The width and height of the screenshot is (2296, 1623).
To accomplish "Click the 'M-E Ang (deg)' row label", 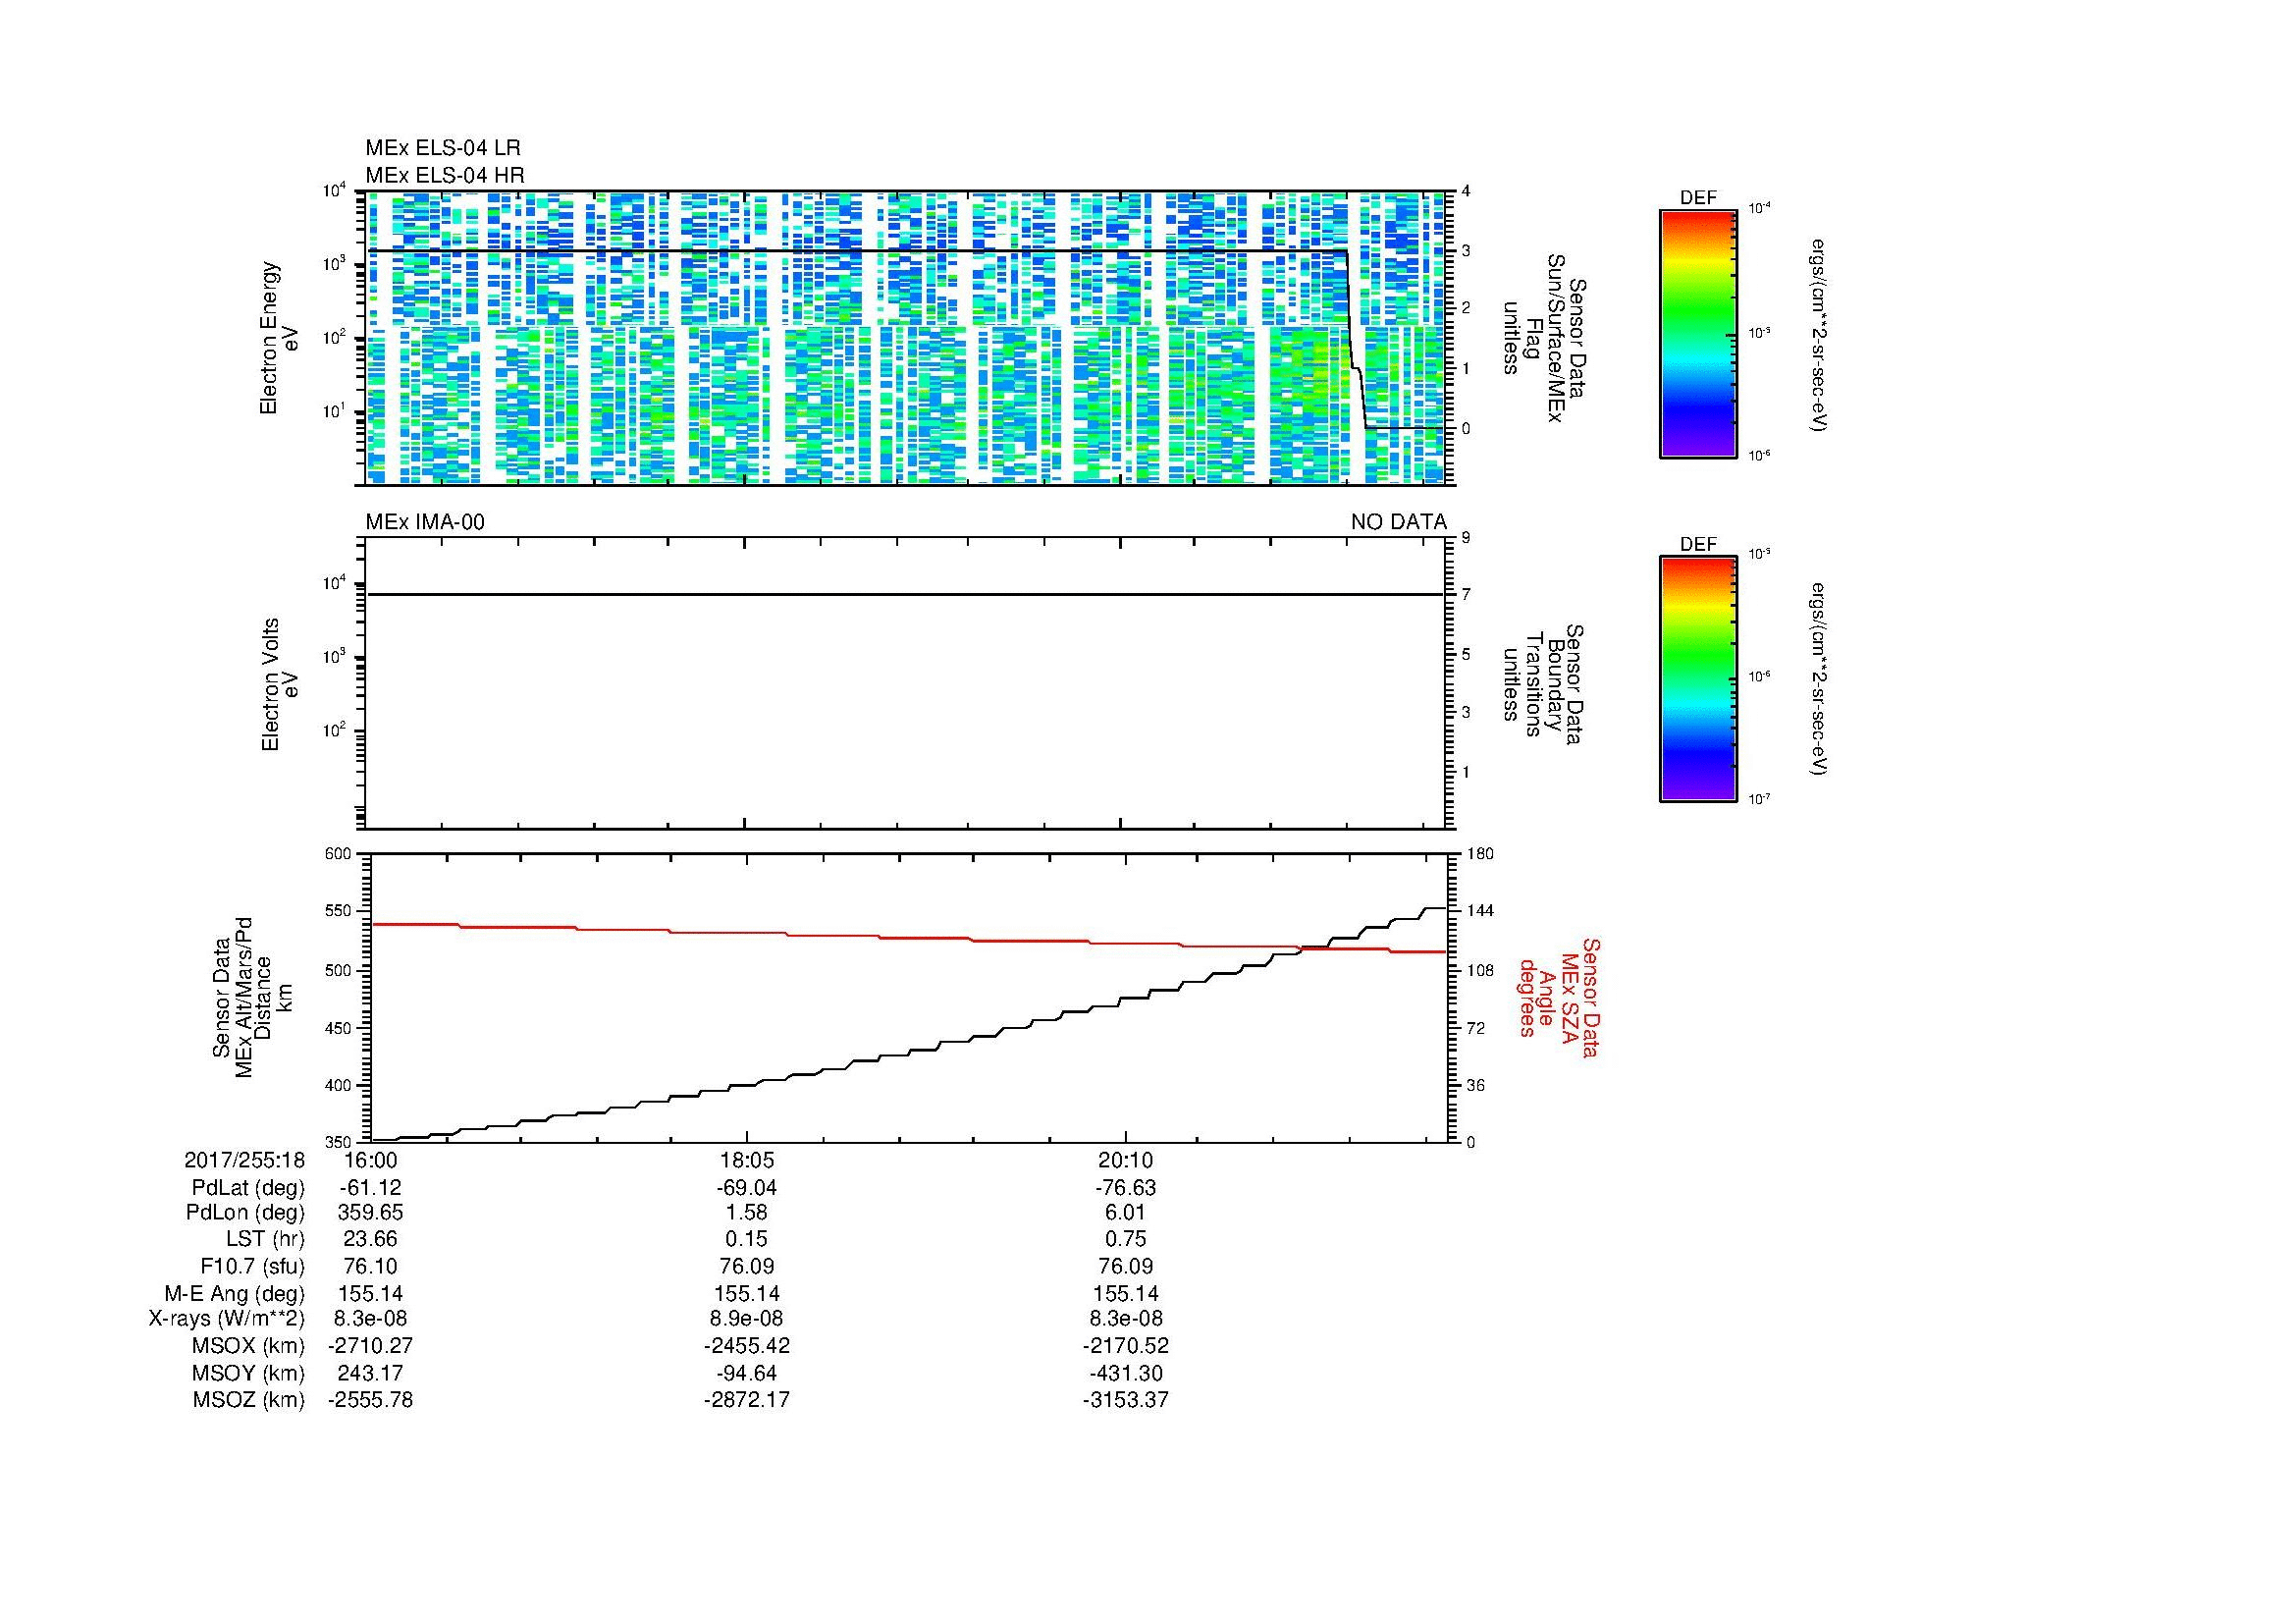I will [x=235, y=1293].
